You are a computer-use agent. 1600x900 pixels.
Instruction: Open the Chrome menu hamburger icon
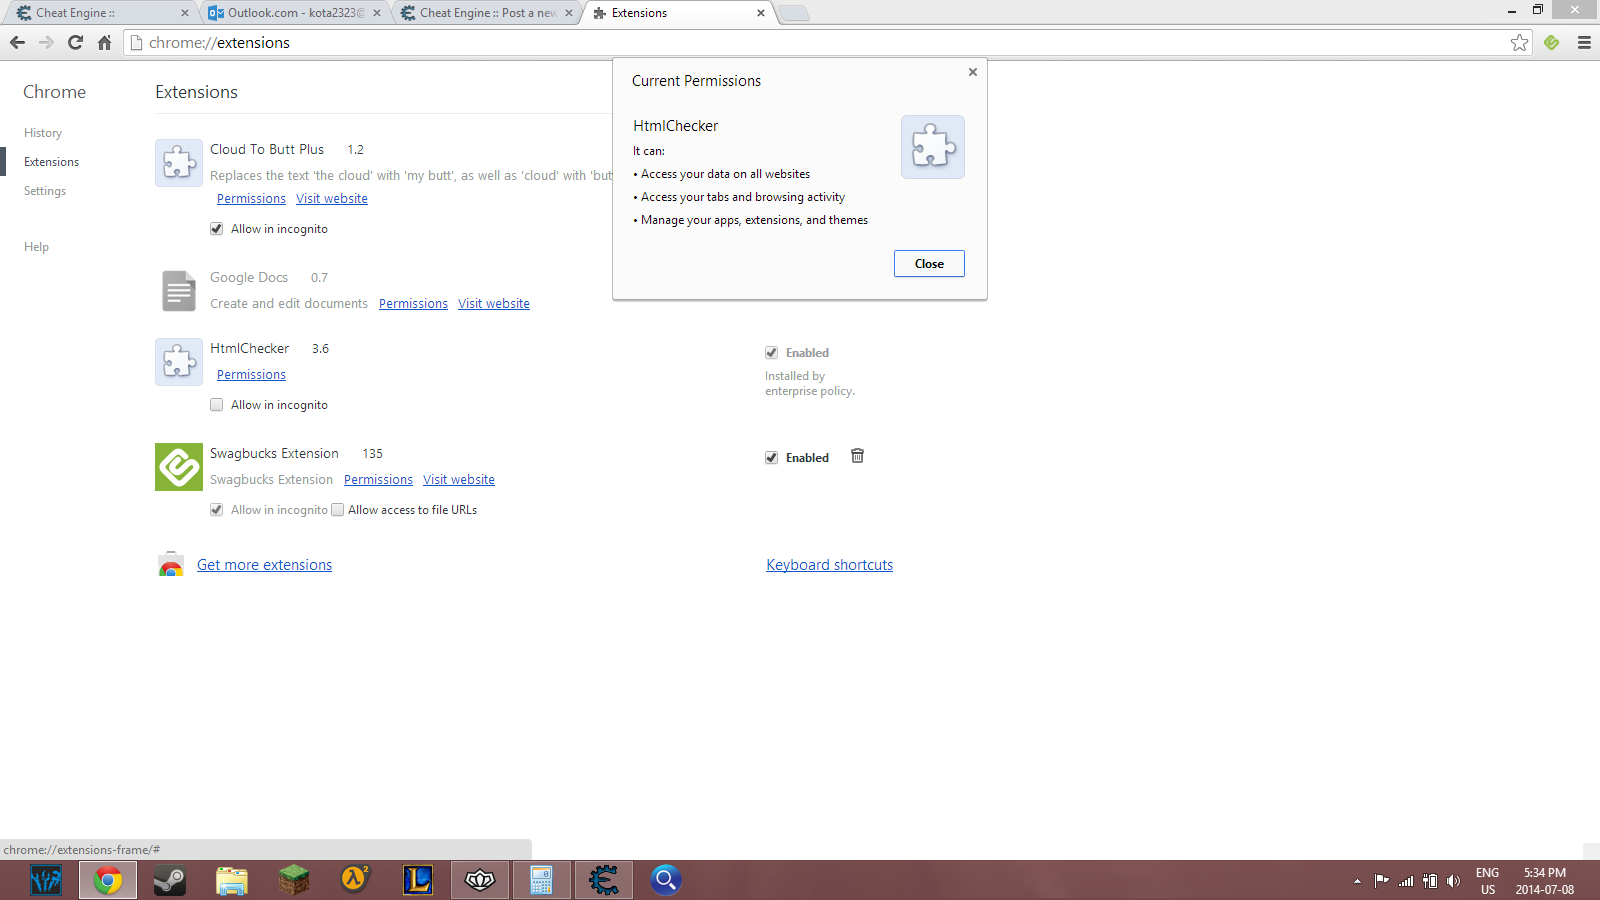tap(1584, 43)
